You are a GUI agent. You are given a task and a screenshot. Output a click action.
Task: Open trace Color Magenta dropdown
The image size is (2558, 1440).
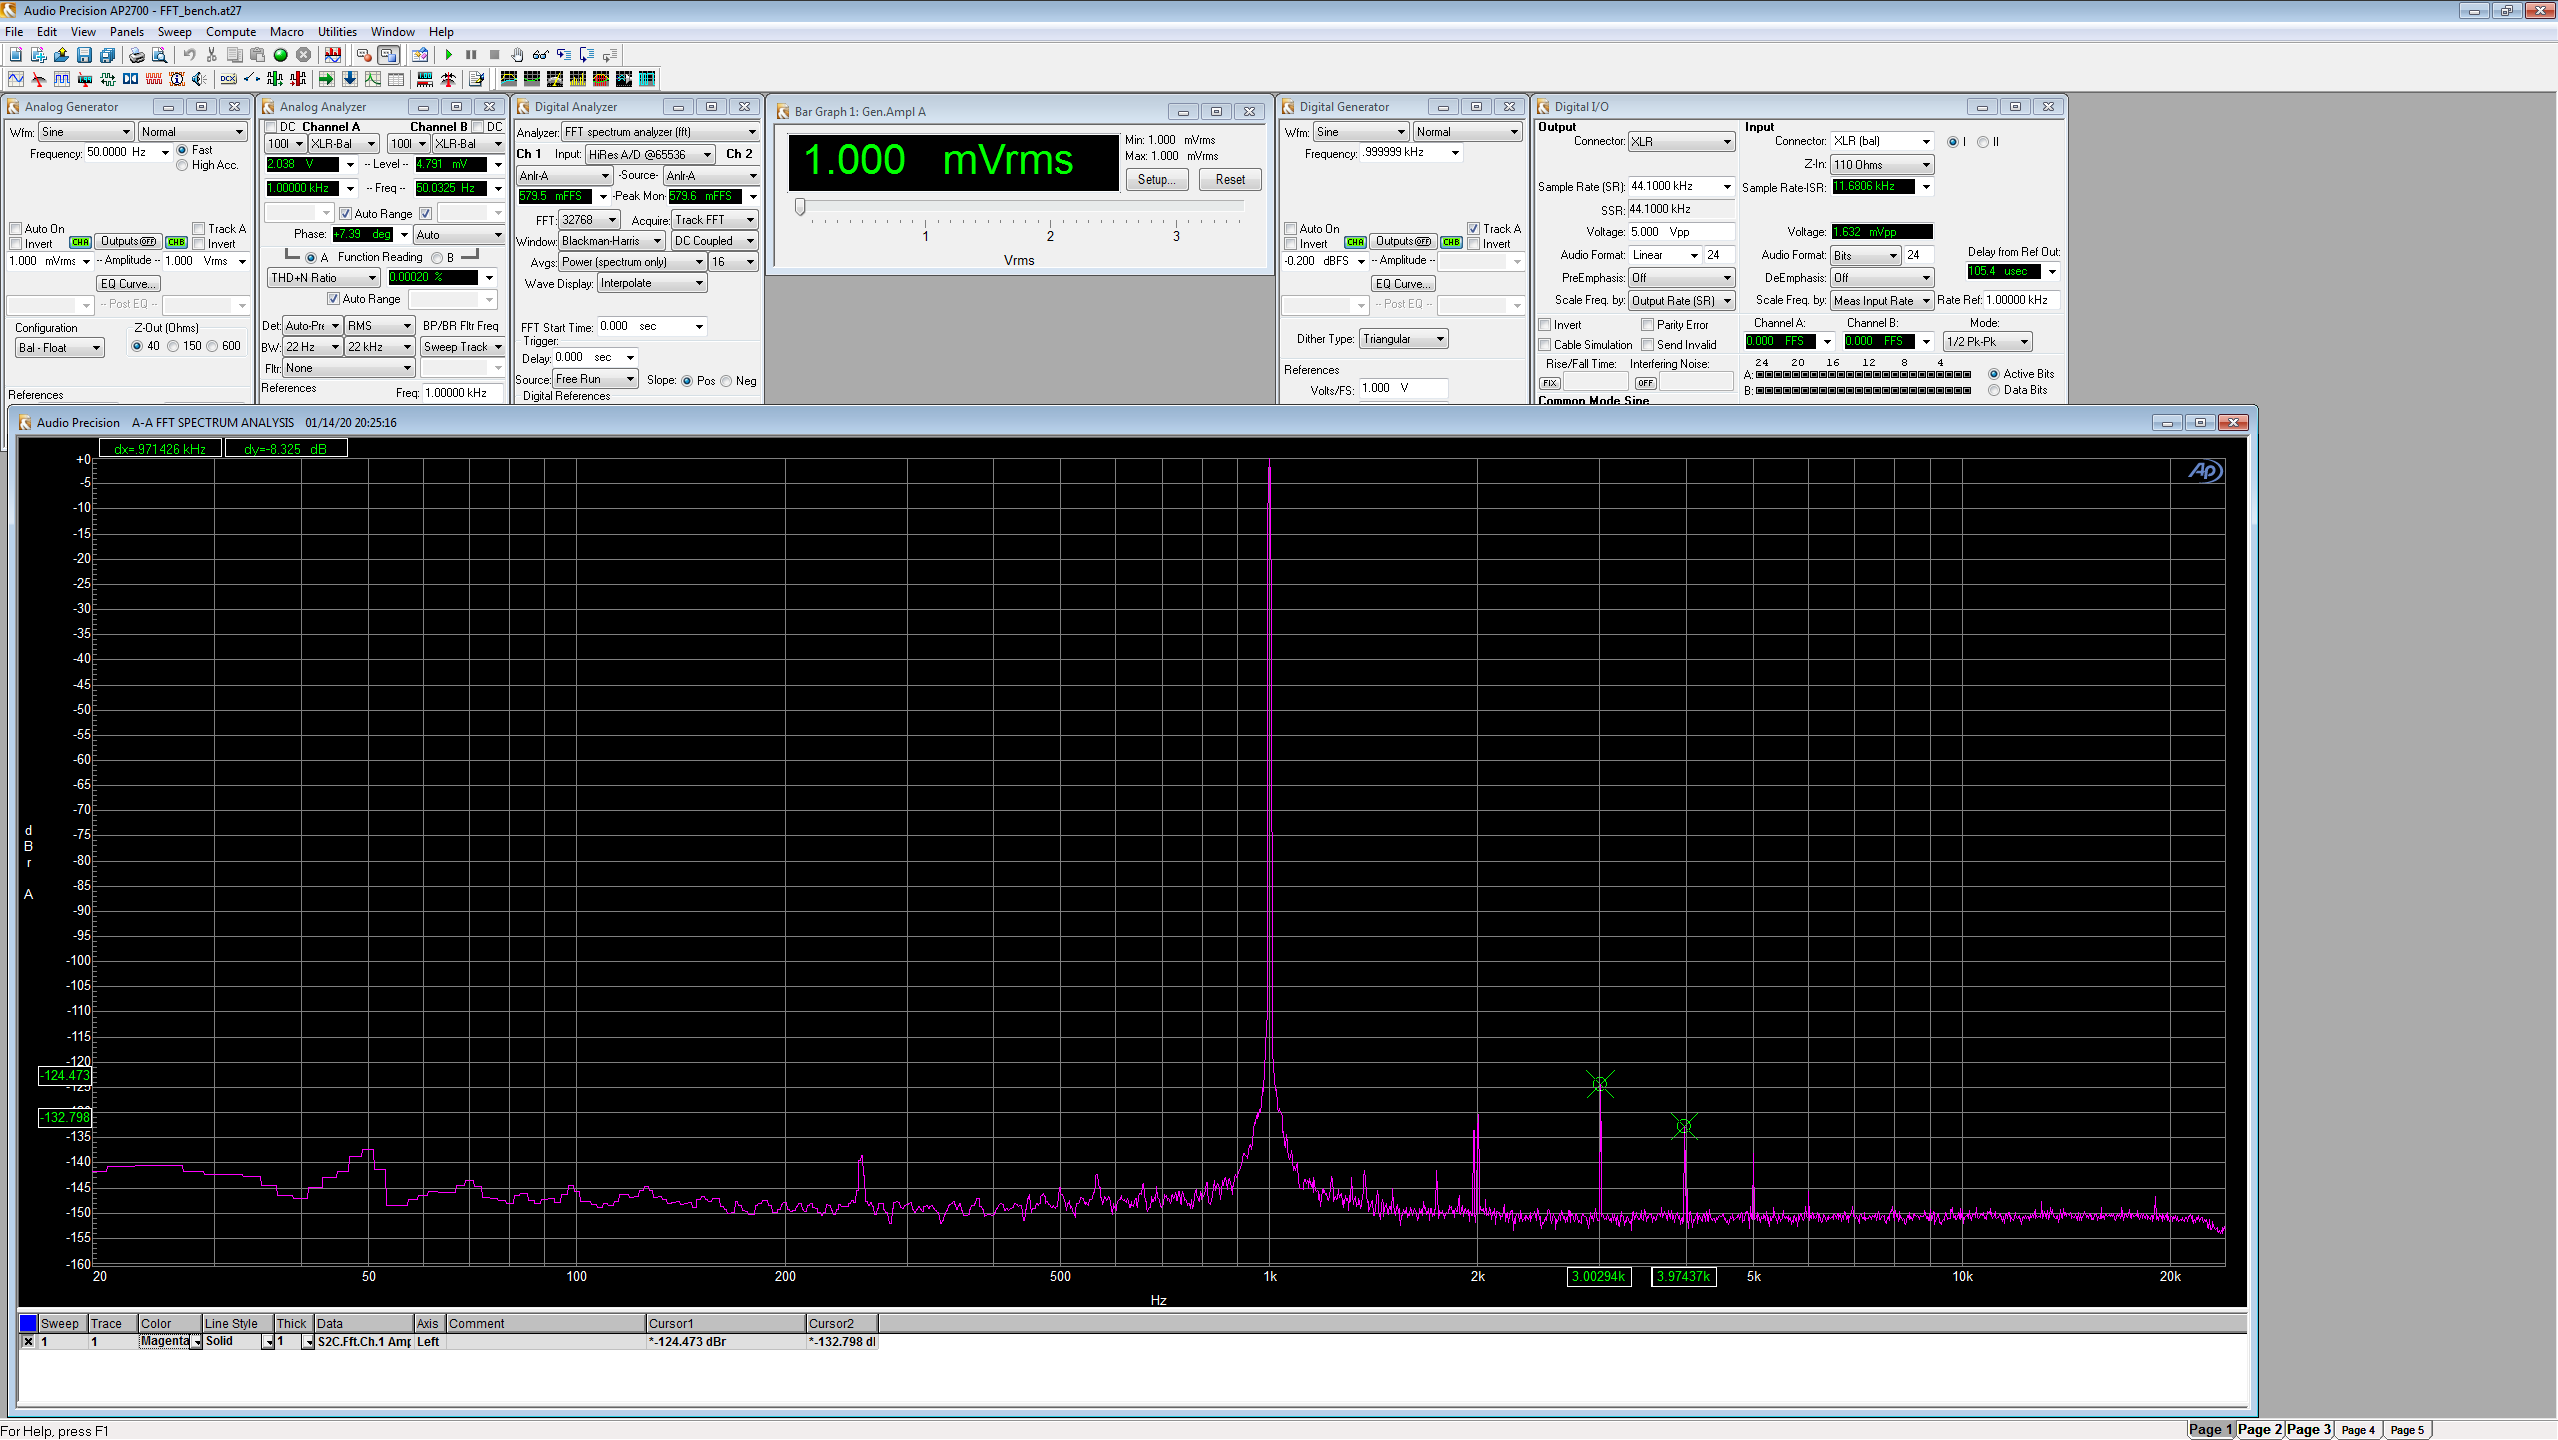[197, 1342]
